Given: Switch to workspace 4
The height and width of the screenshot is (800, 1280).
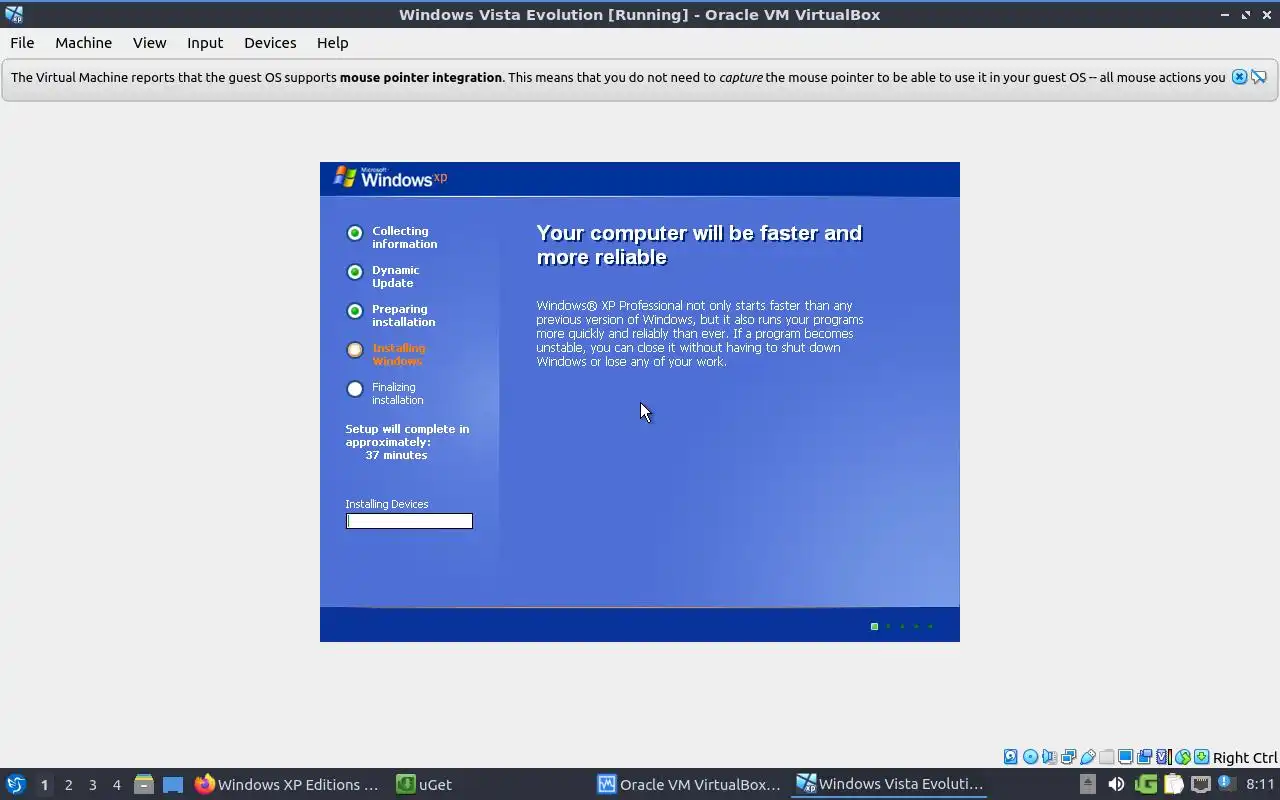Looking at the screenshot, I should point(116,785).
